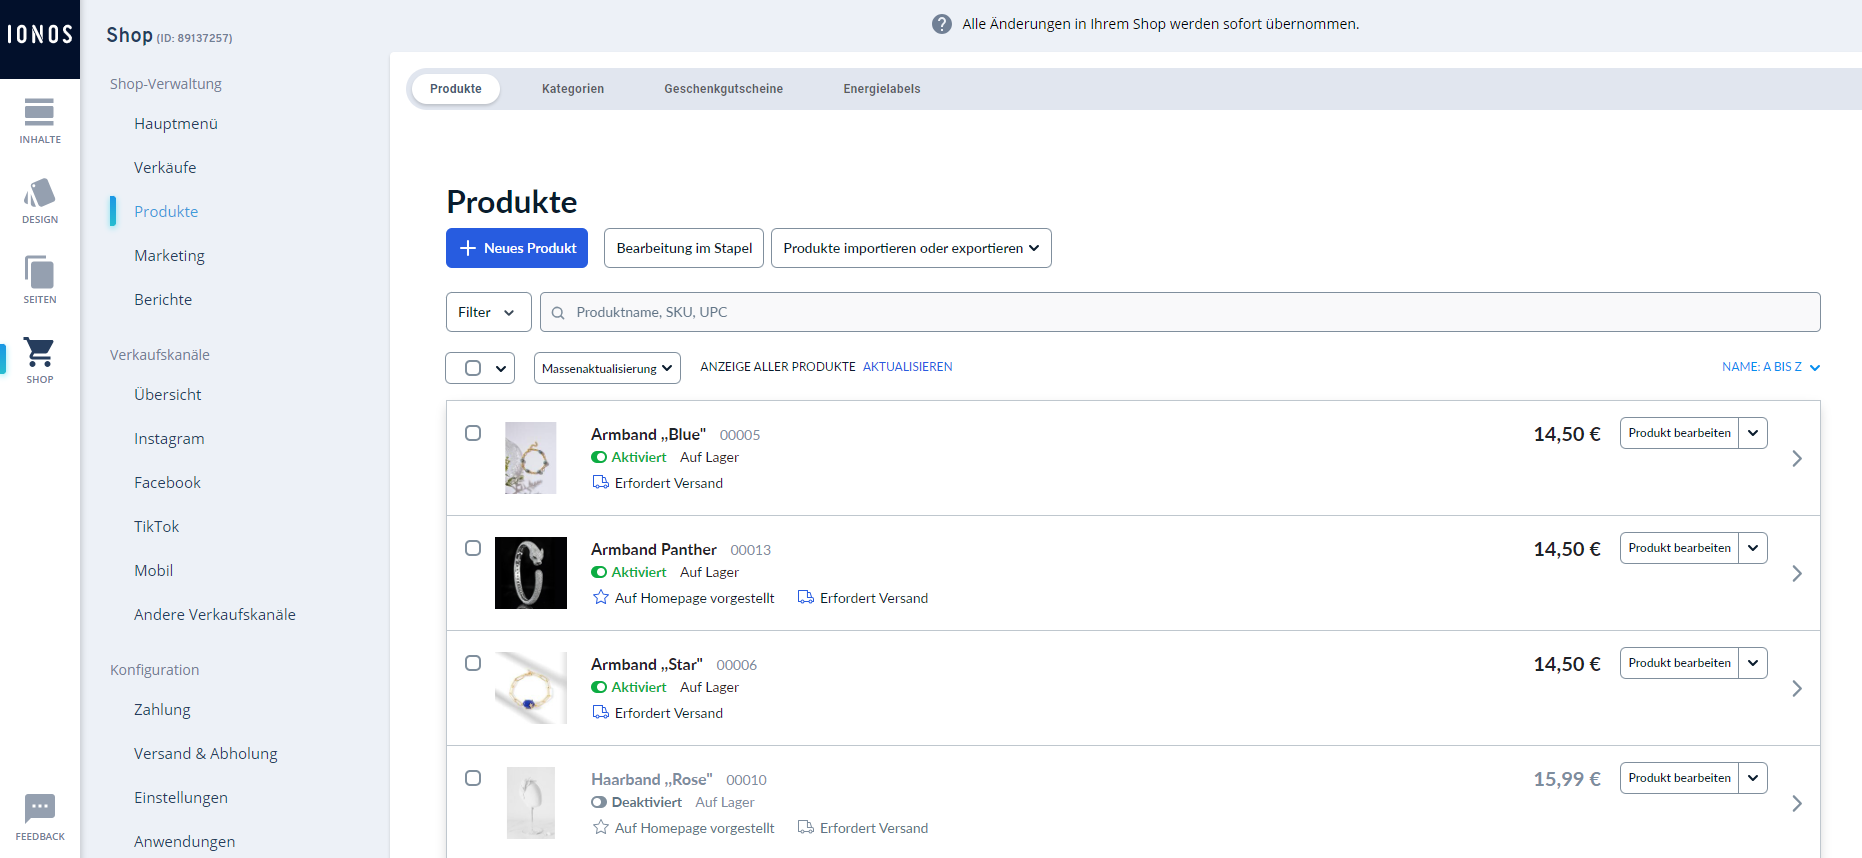The height and width of the screenshot is (858, 1862).
Task: Tick the Armband Blue product checkbox
Action: (473, 433)
